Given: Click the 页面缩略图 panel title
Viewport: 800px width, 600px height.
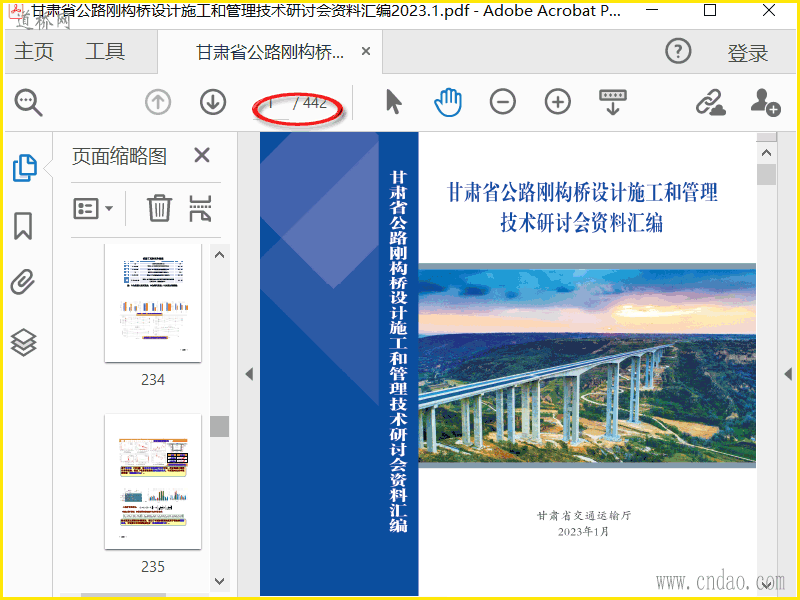Looking at the screenshot, I should click(119, 156).
